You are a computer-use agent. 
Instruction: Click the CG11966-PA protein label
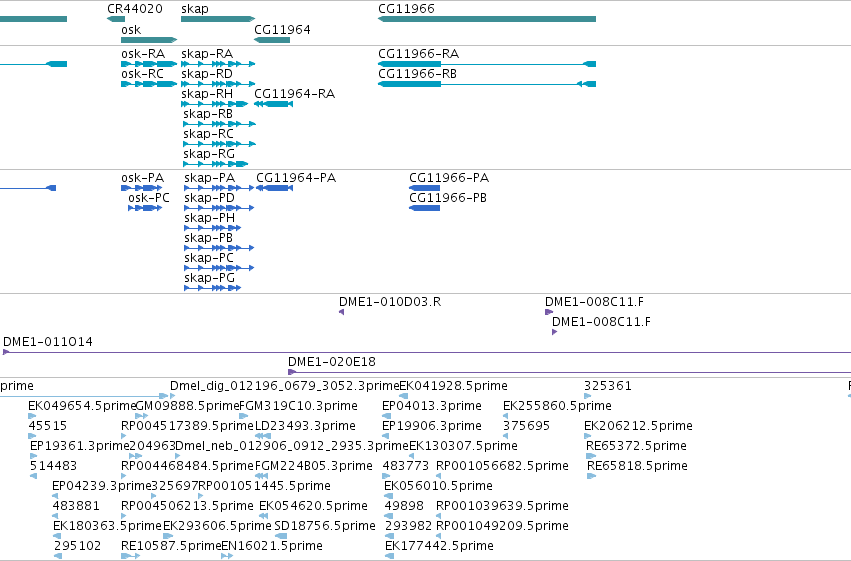click(449, 178)
